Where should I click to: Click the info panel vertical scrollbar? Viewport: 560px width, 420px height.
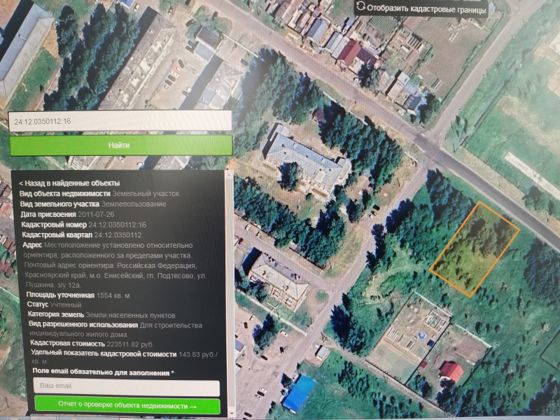pos(230,293)
